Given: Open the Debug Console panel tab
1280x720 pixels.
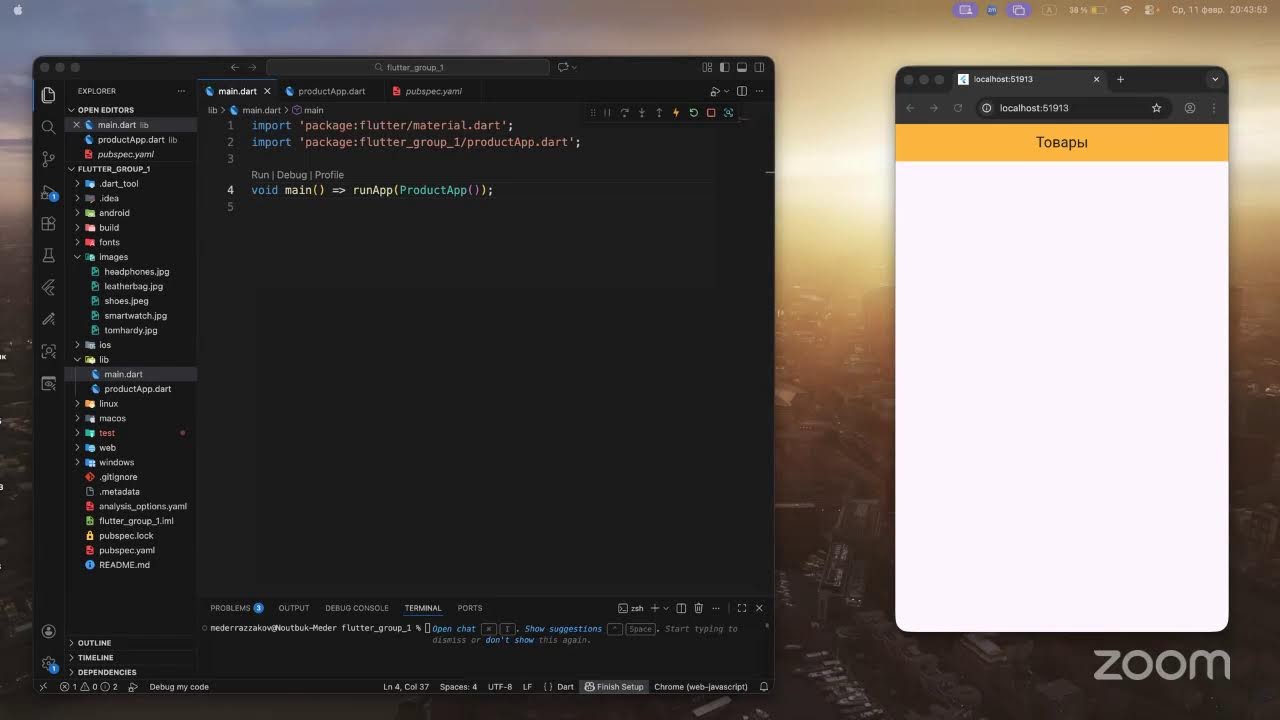Looking at the screenshot, I should click(x=357, y=608).
